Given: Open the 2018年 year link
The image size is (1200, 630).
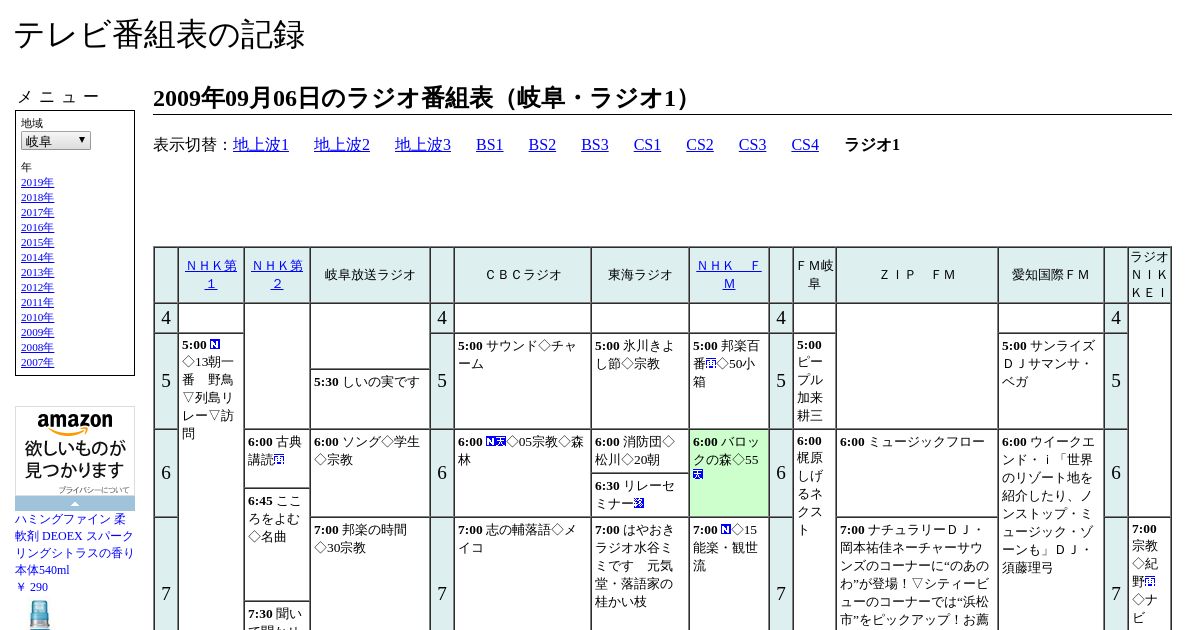Looking at the screenshot, I should coord(38,197).
